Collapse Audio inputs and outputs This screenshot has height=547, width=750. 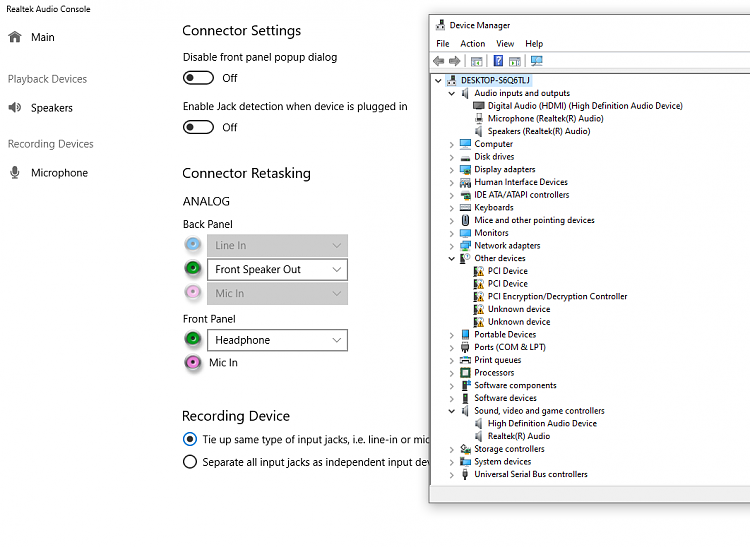[x=452, y=93]
